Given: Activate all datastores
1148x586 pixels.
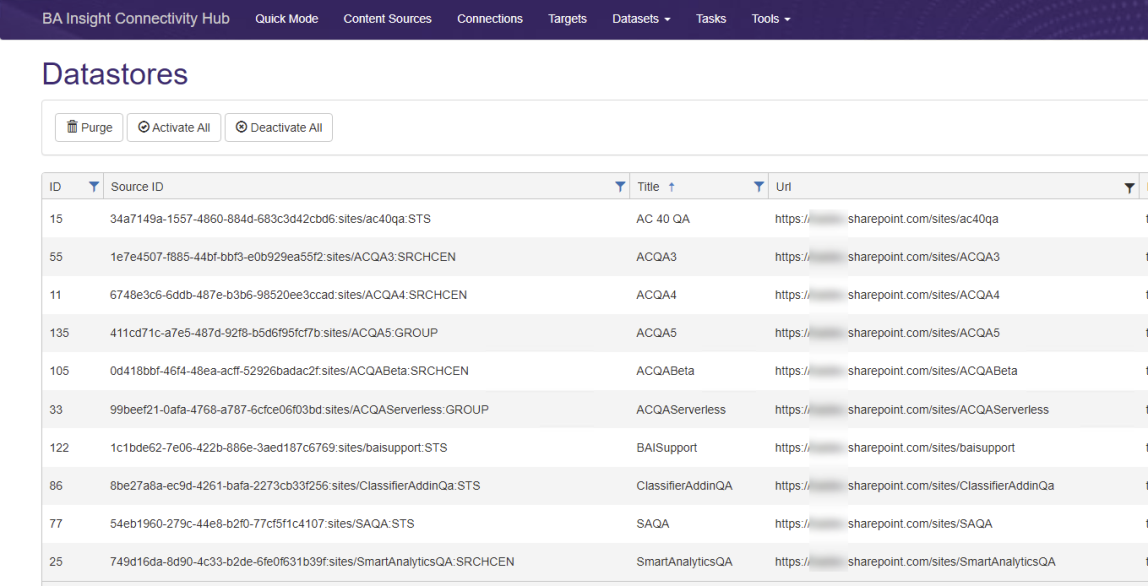Looking at the screenshot, I should click(x=174, y=128).
